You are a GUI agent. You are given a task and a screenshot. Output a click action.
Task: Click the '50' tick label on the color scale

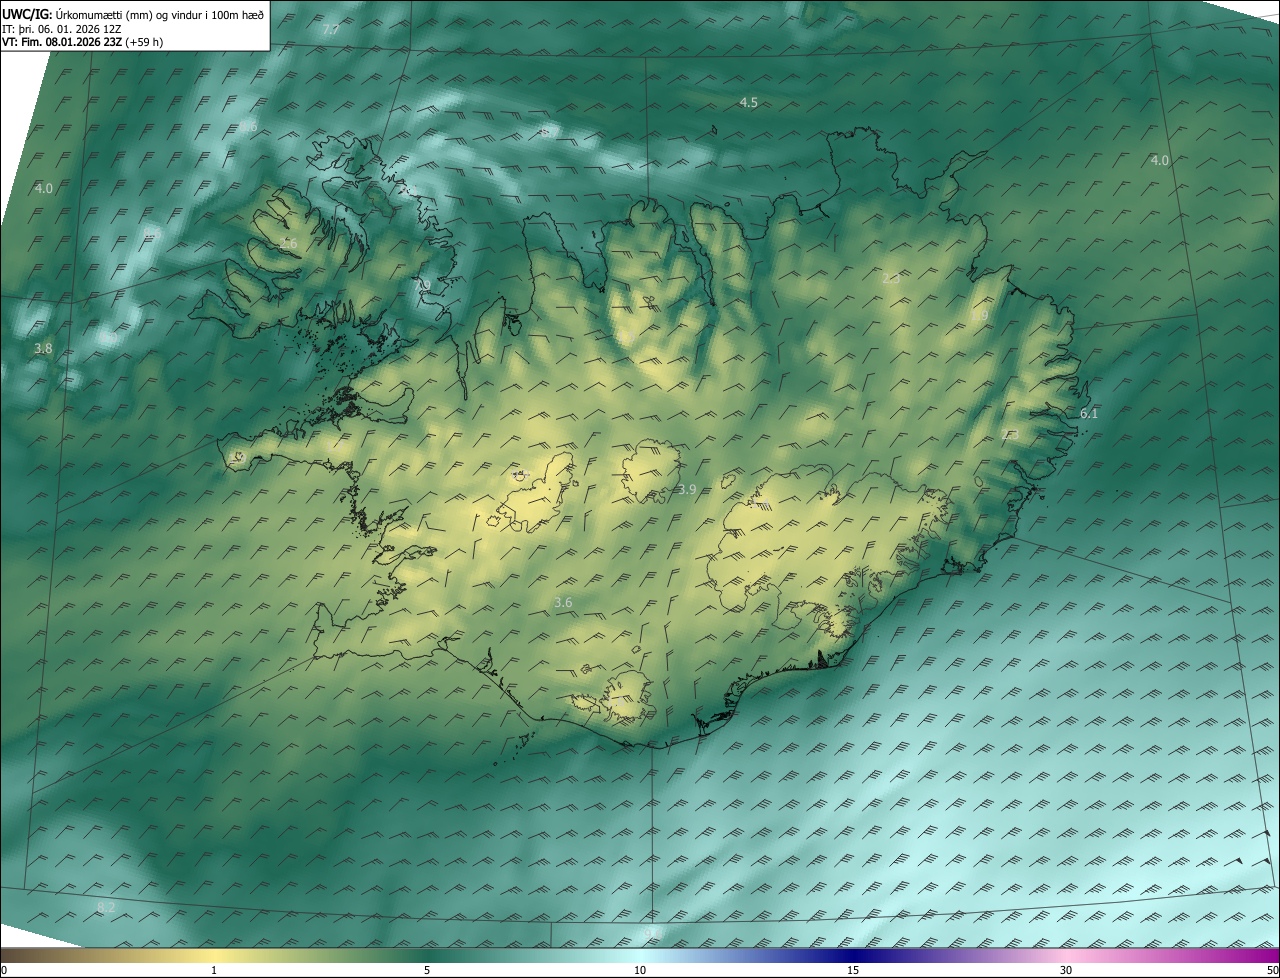tap(1272, 971)
